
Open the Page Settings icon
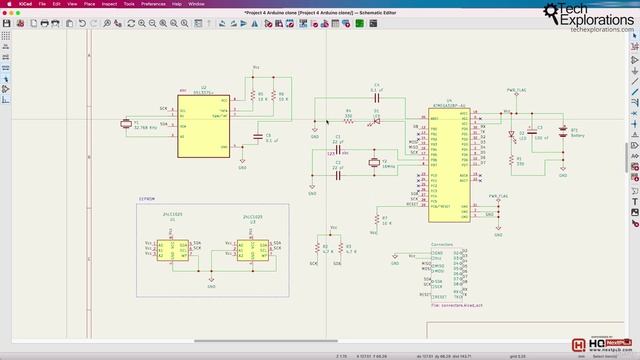pyautogui.click(x=33, y=23)
